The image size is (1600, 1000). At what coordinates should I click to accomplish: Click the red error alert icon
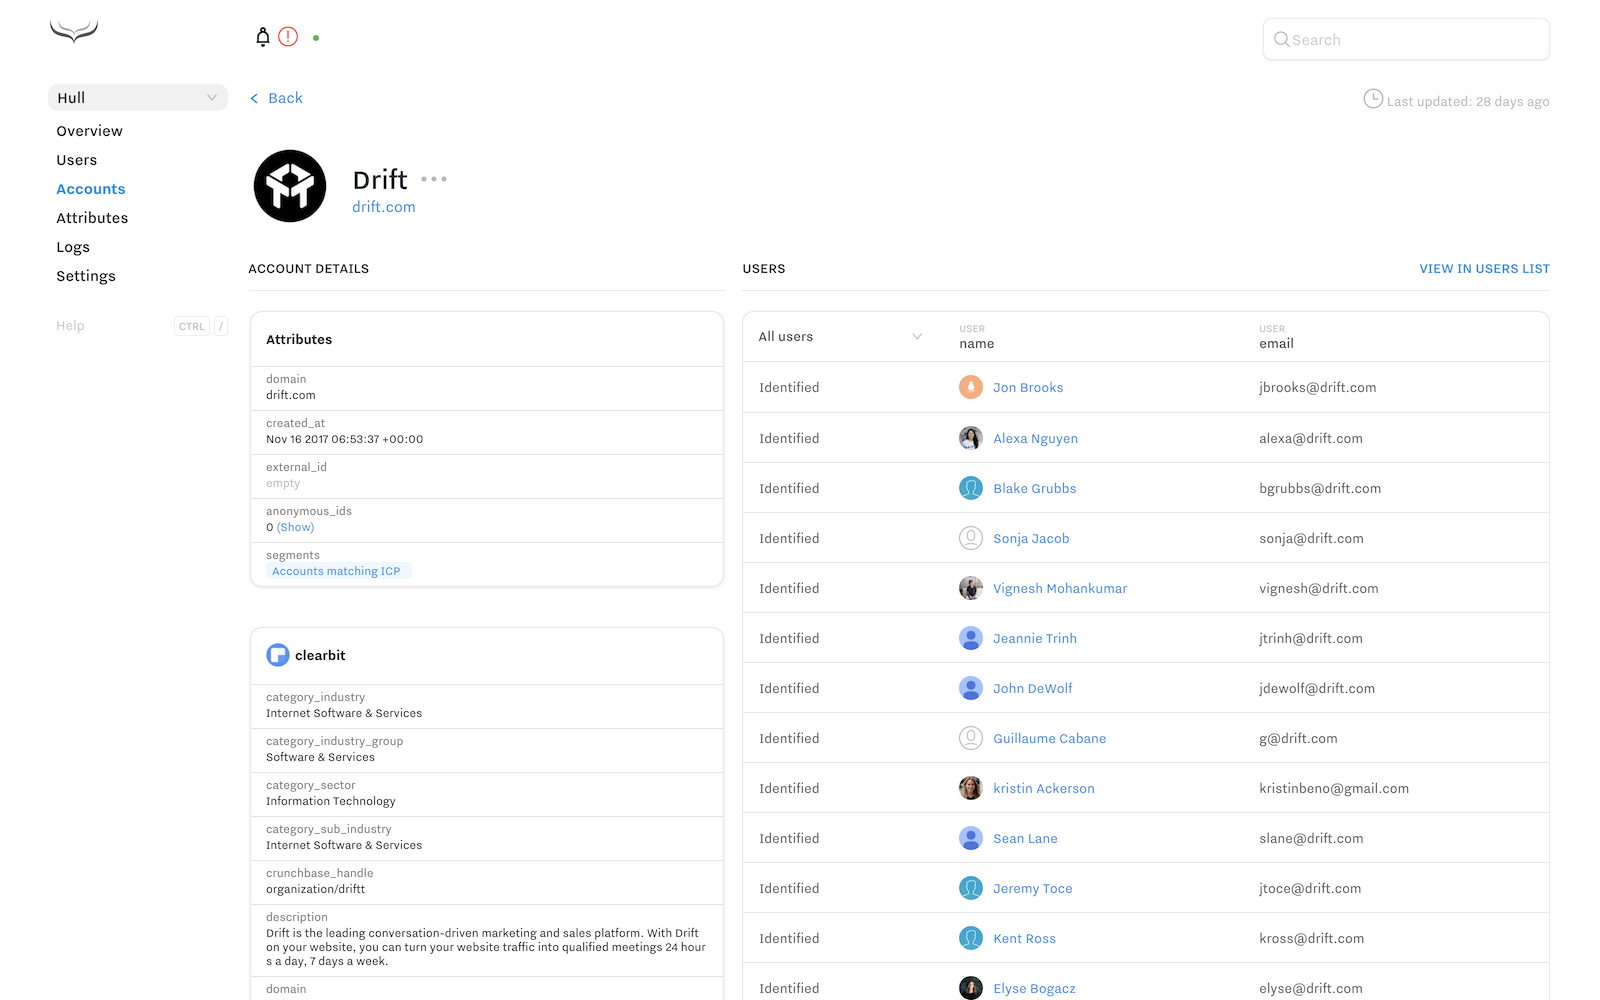[x=288, y=36]
